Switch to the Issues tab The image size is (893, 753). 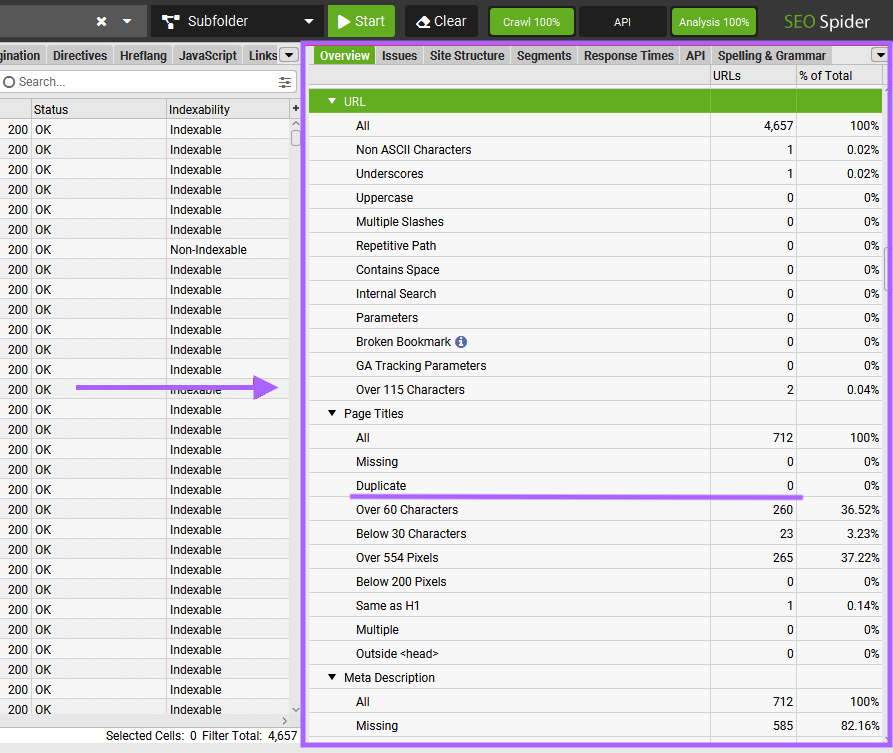(x=399, y=55)
